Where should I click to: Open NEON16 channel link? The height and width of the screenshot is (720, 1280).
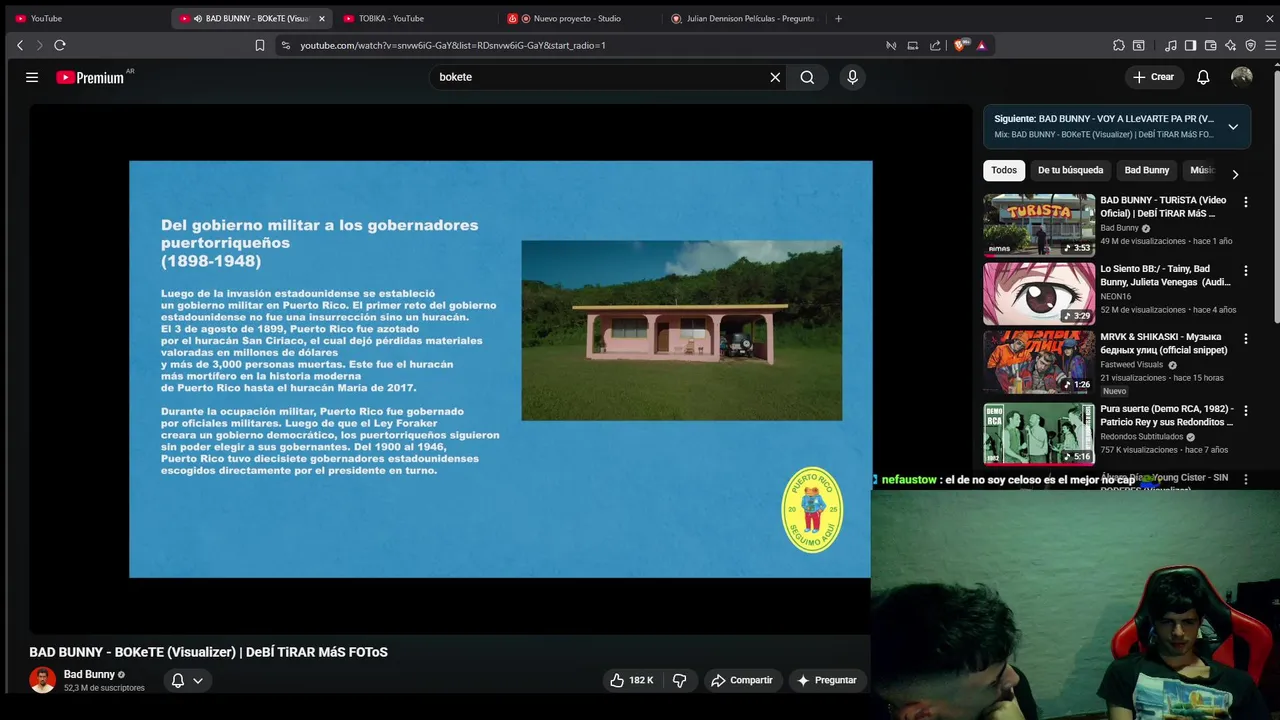coord(1117,296)
